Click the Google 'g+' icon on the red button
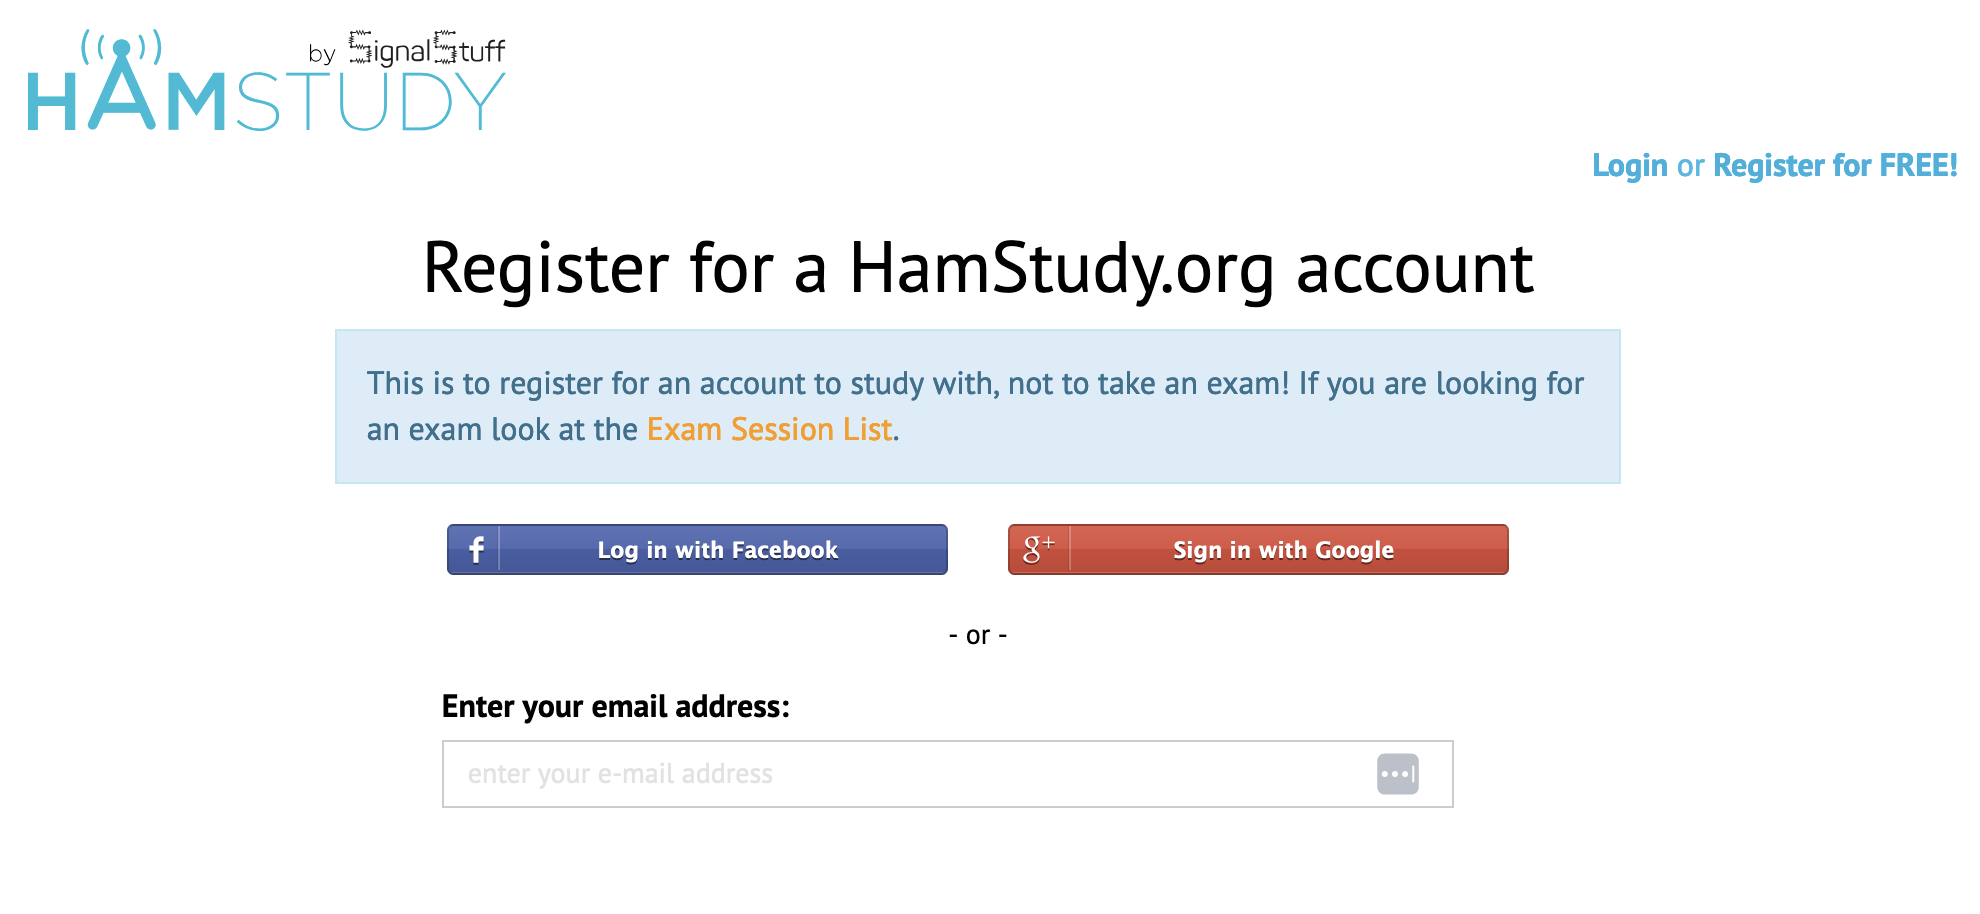Screen dimensions: 1980x914 tap(1037, 548)
